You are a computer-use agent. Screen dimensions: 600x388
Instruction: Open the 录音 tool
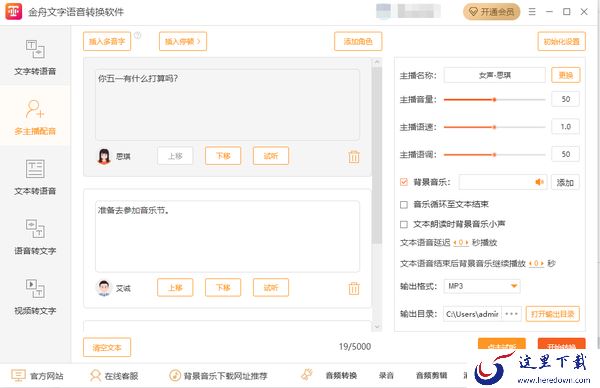pos(386,376)
